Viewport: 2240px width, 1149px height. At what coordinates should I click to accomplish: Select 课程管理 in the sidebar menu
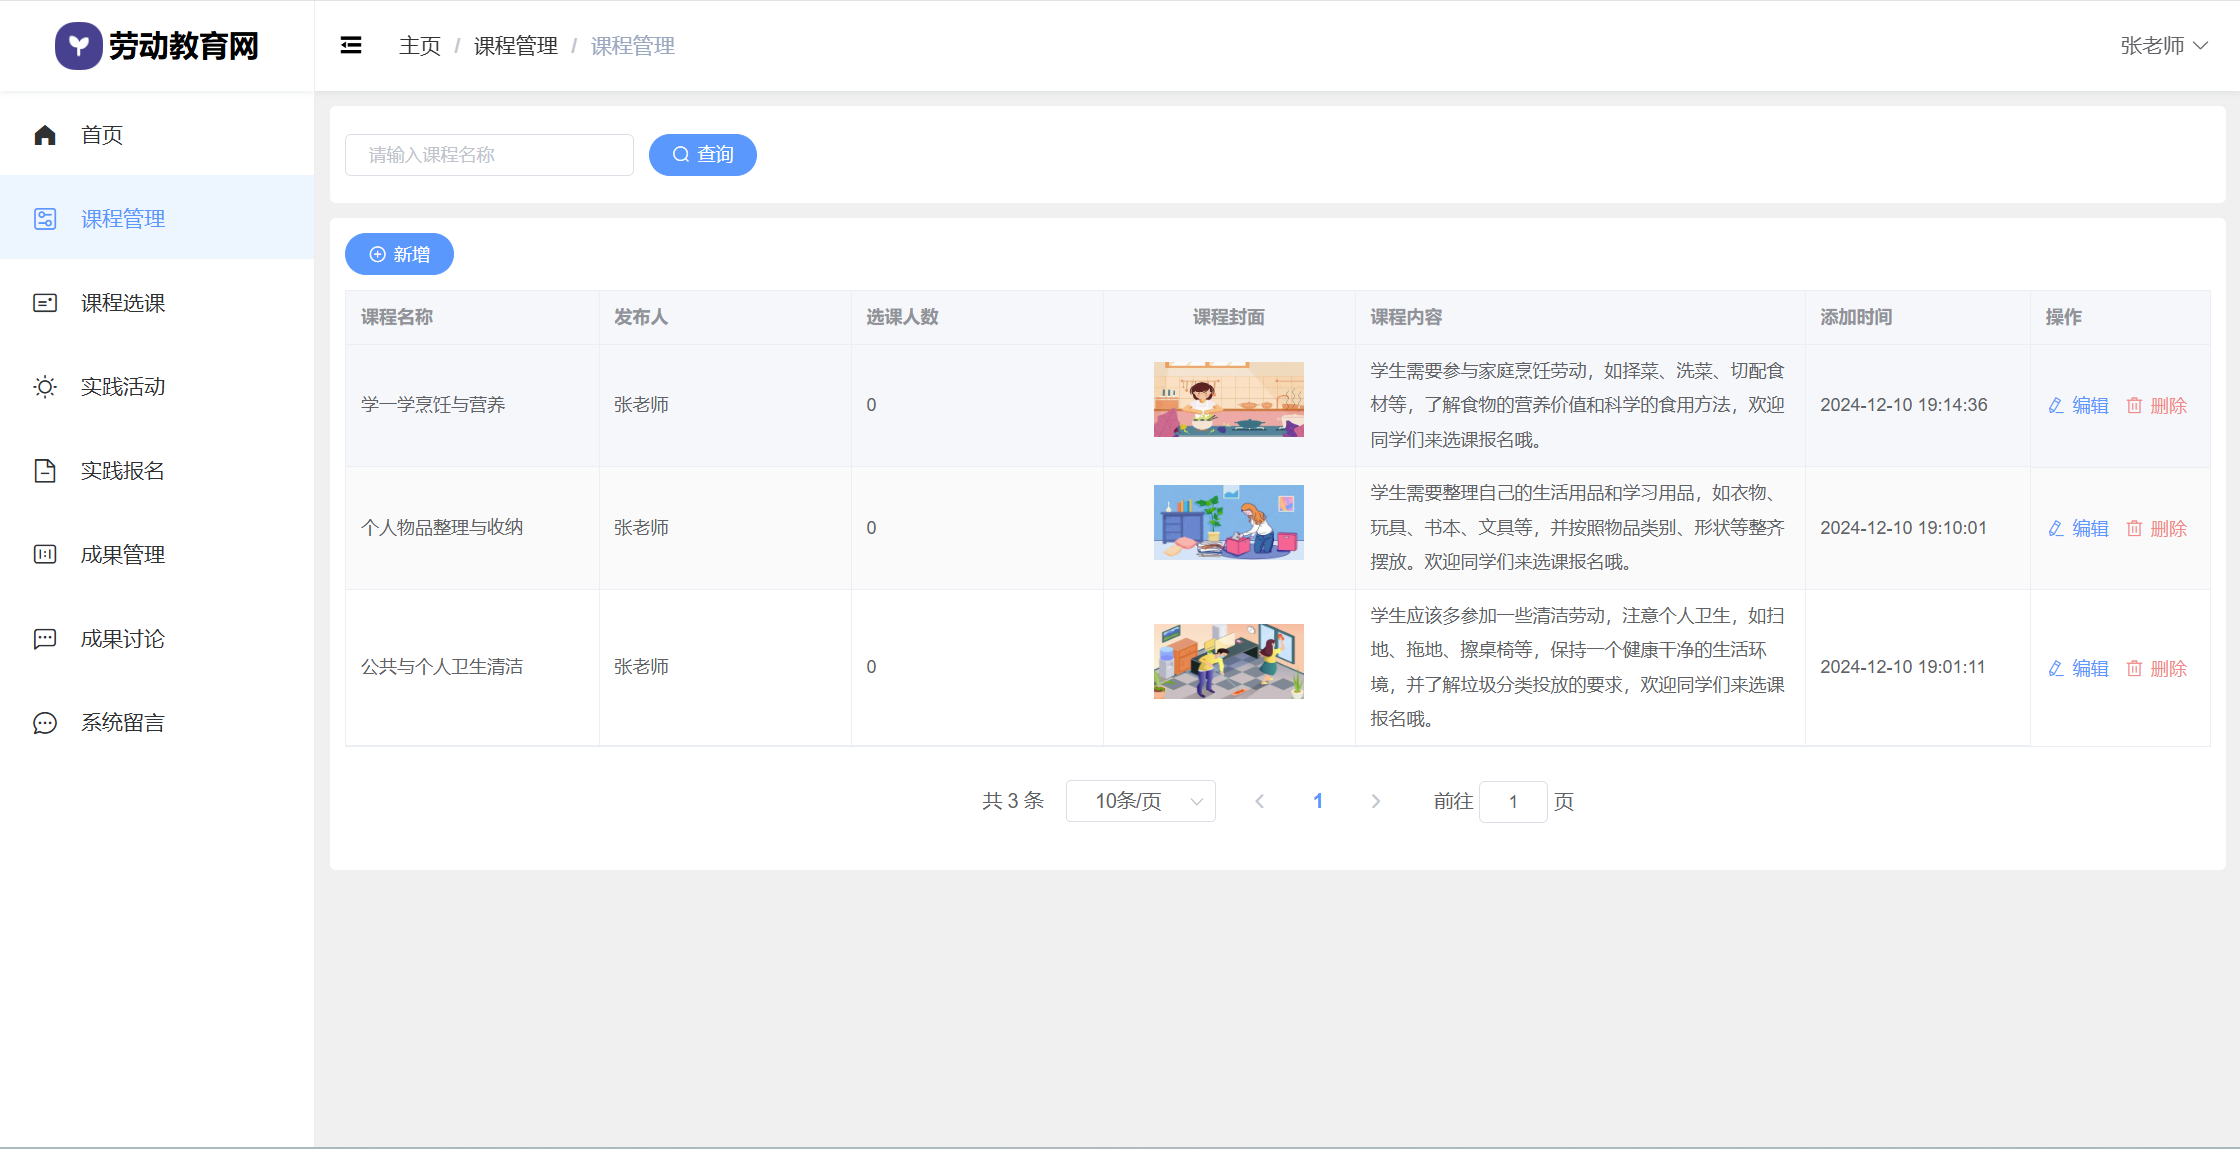pyautogui.click(x=123, y=219)
